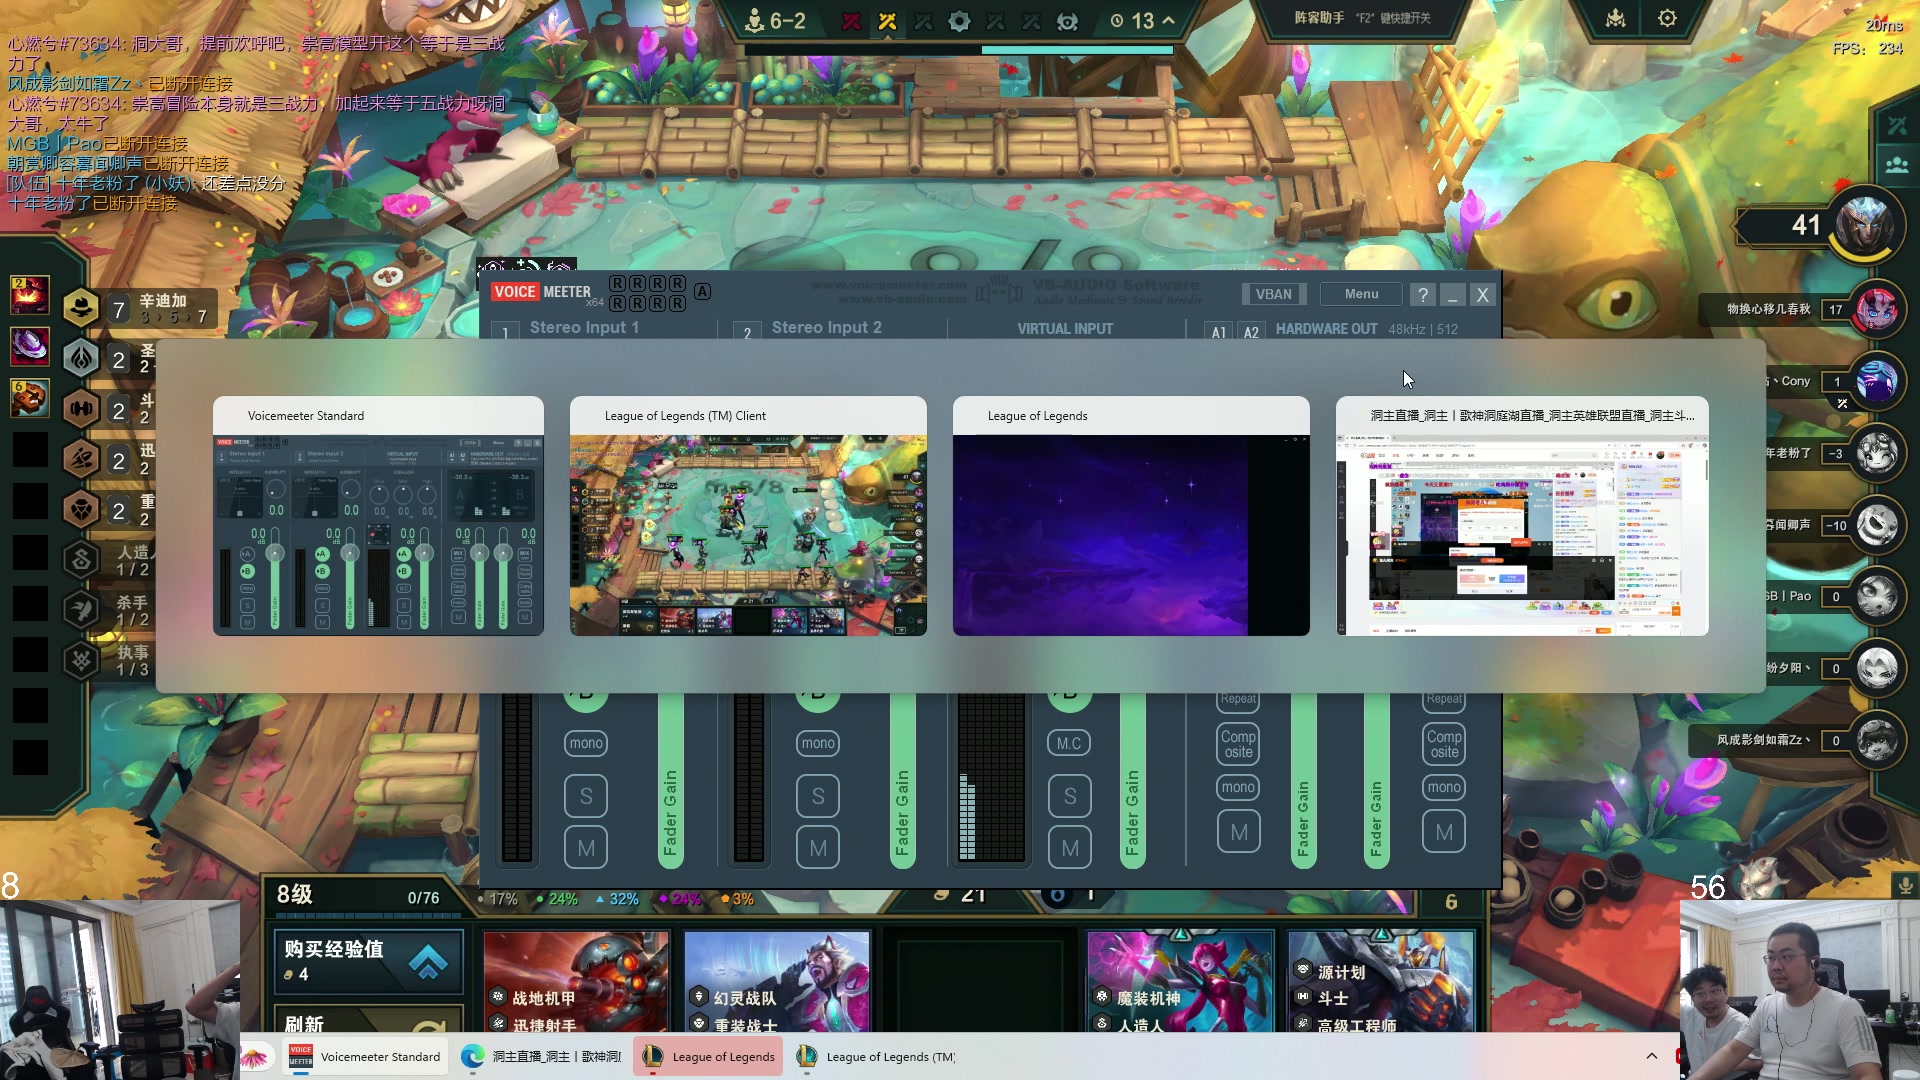Toggle mono on Stereo Input 2 strip
The image size is (1920, 1080).
tap(818, 743)
